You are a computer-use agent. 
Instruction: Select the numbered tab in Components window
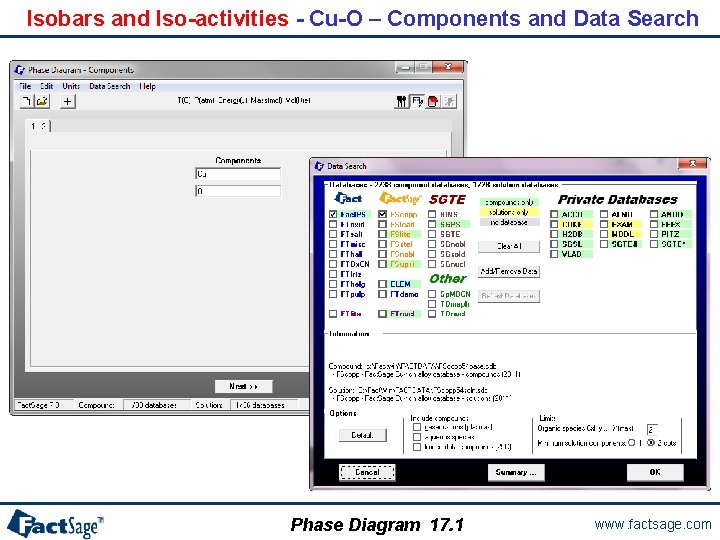point(39,126)
